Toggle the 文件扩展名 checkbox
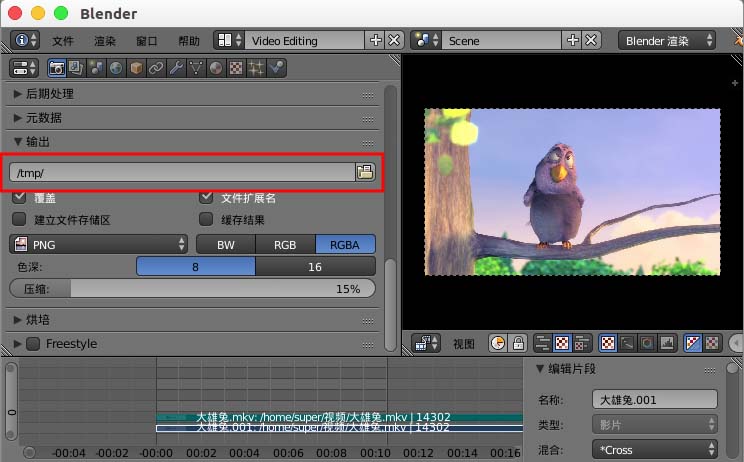 pos(206,196)
